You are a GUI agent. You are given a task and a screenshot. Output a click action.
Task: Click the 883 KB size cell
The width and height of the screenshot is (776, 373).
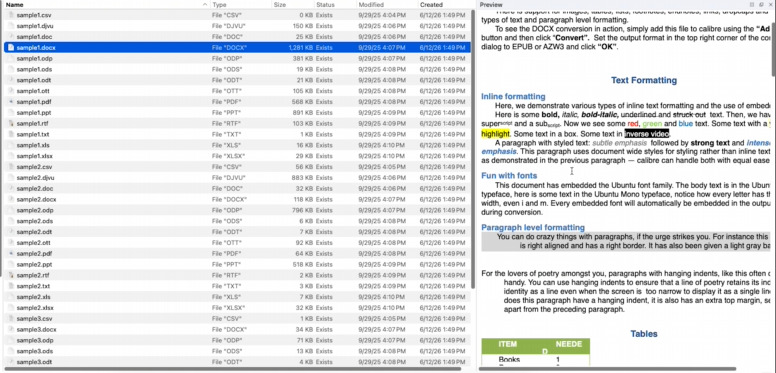coord(303,178)
